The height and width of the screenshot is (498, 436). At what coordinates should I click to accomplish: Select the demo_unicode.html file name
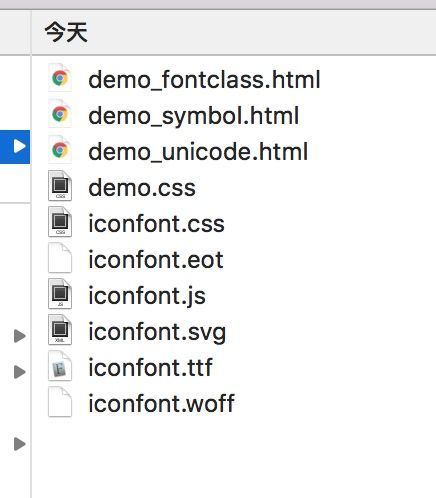[x=198, y=152]
